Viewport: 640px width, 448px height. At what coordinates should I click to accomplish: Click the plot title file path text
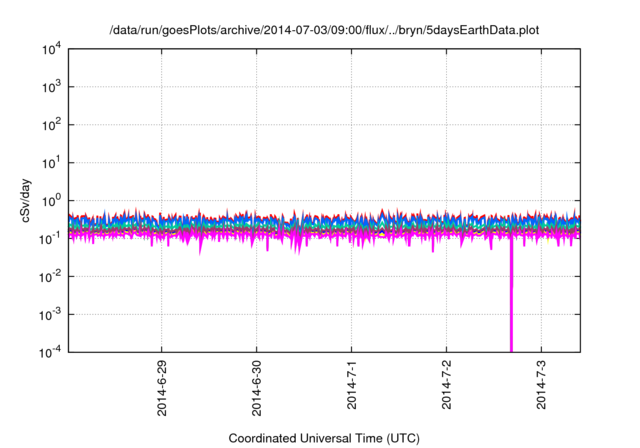325,28
